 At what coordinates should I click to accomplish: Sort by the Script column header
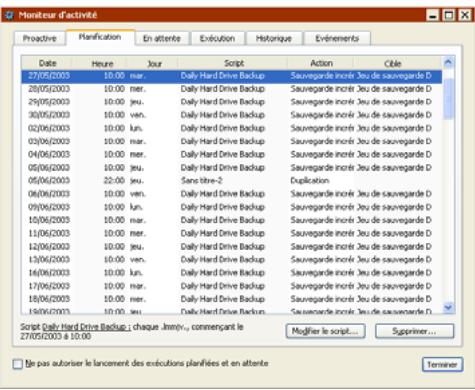(234, 63)
